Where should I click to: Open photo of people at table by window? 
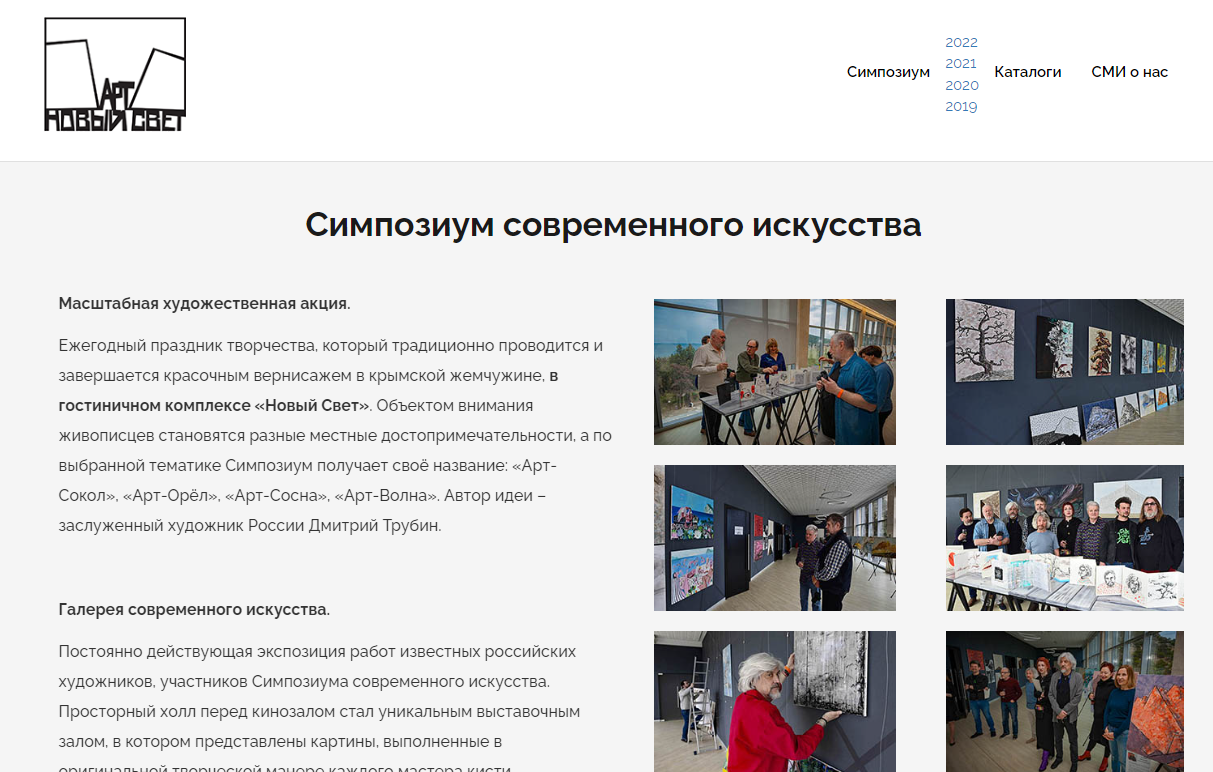tap(774, 372)
